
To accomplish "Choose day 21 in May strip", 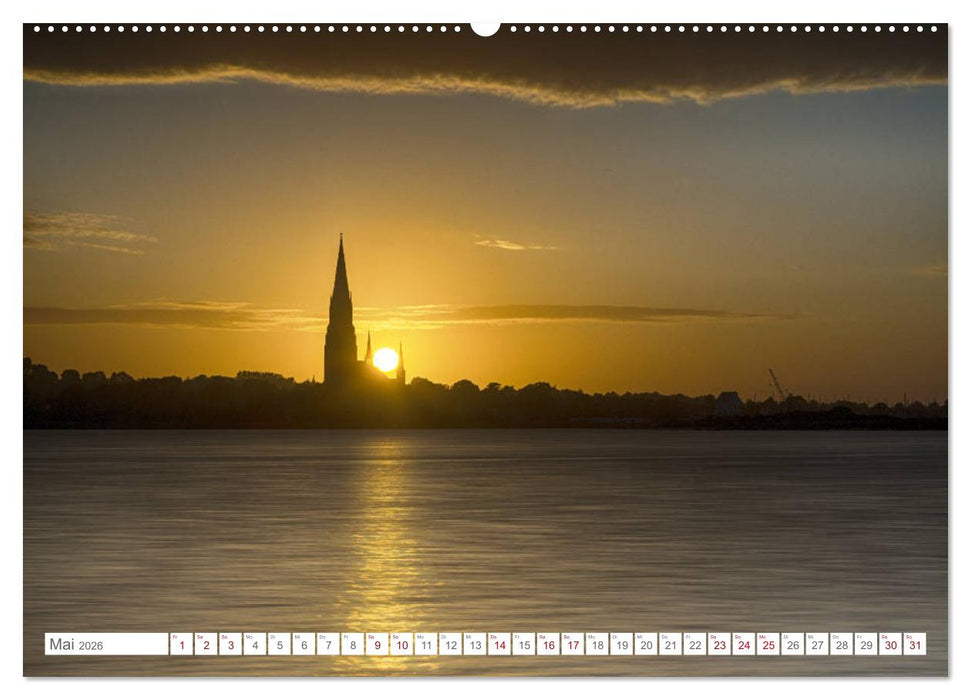I will (670, 644).
